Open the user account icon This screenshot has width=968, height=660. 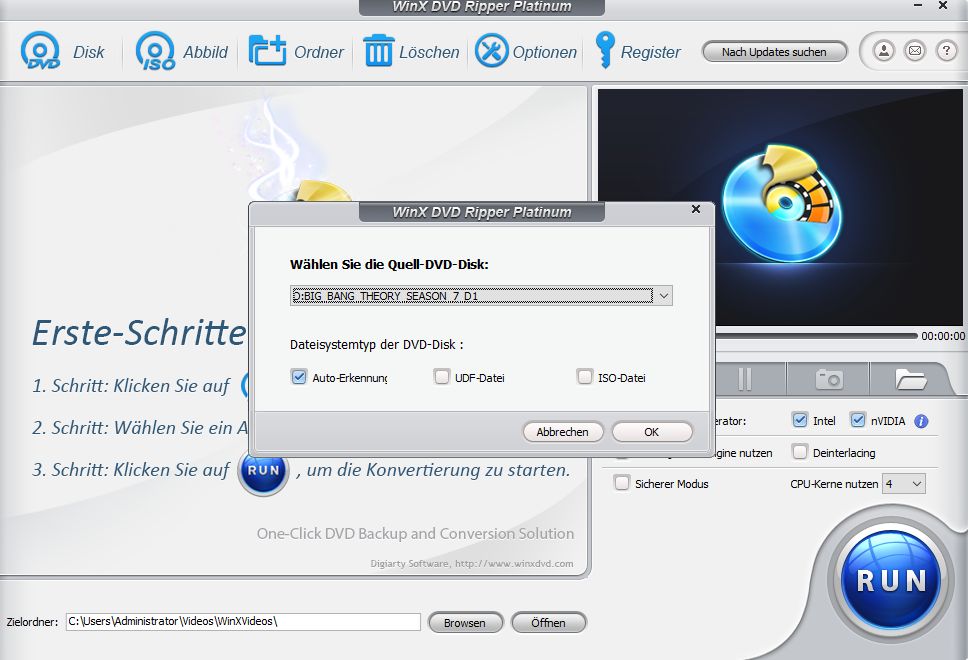point(883,51)
